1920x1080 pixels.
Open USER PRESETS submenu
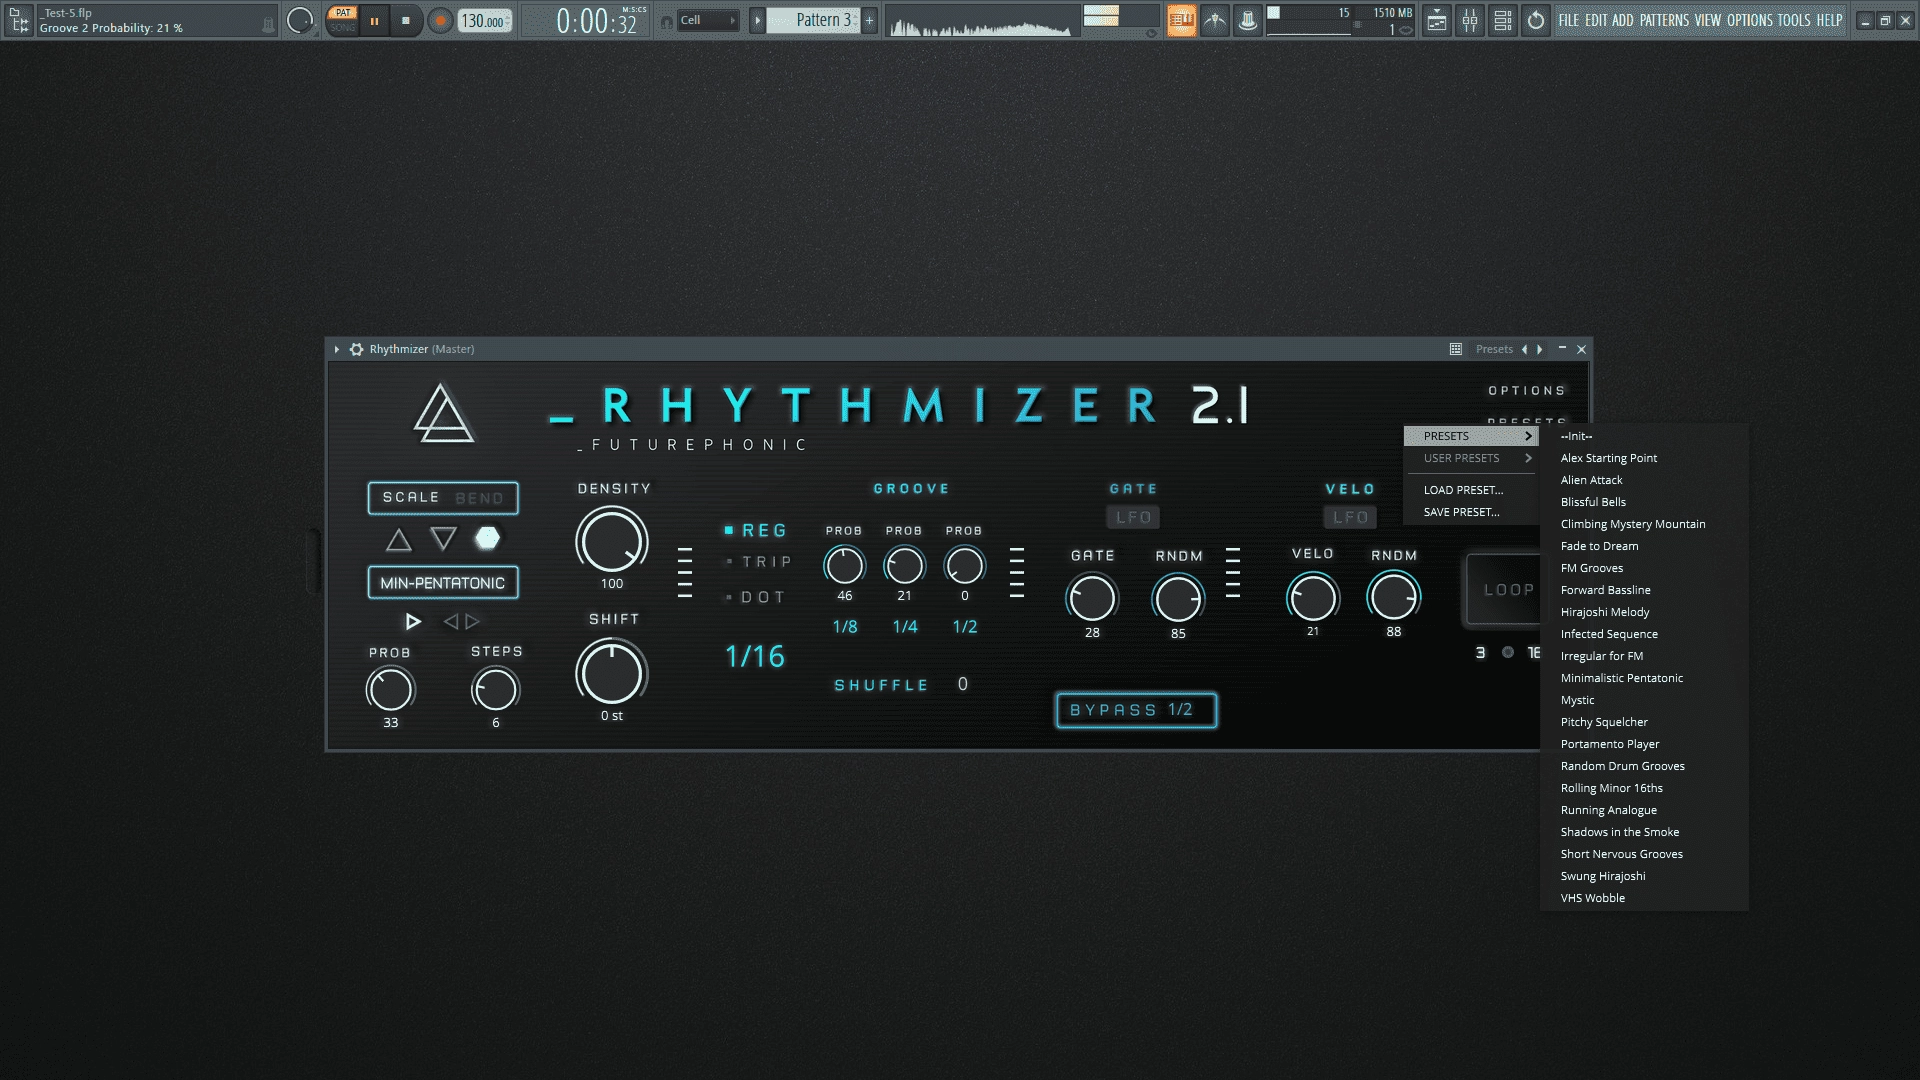tap(1471, 458)
